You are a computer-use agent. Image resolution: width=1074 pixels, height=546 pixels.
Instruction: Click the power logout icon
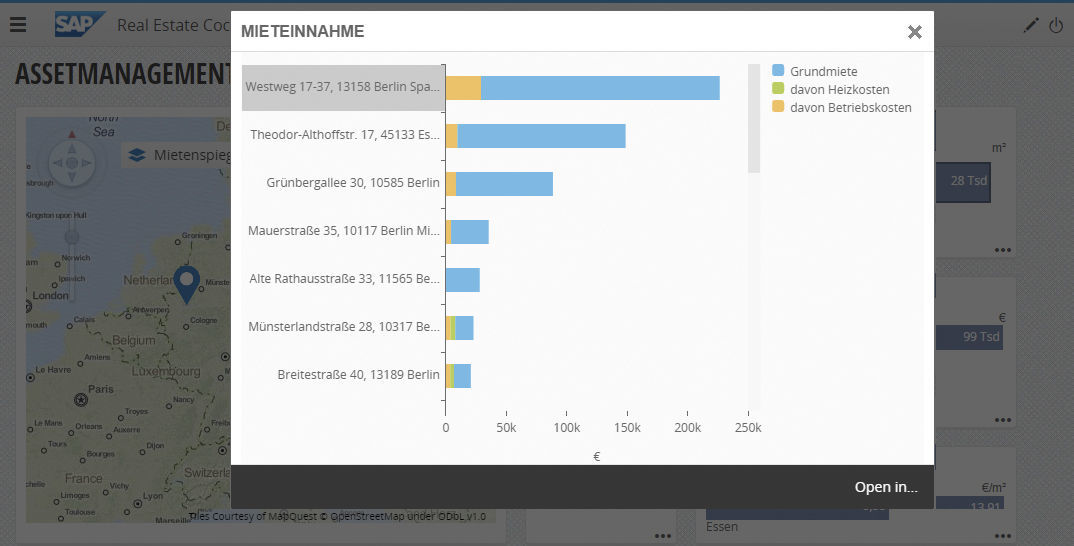[x=1056, y=26]
